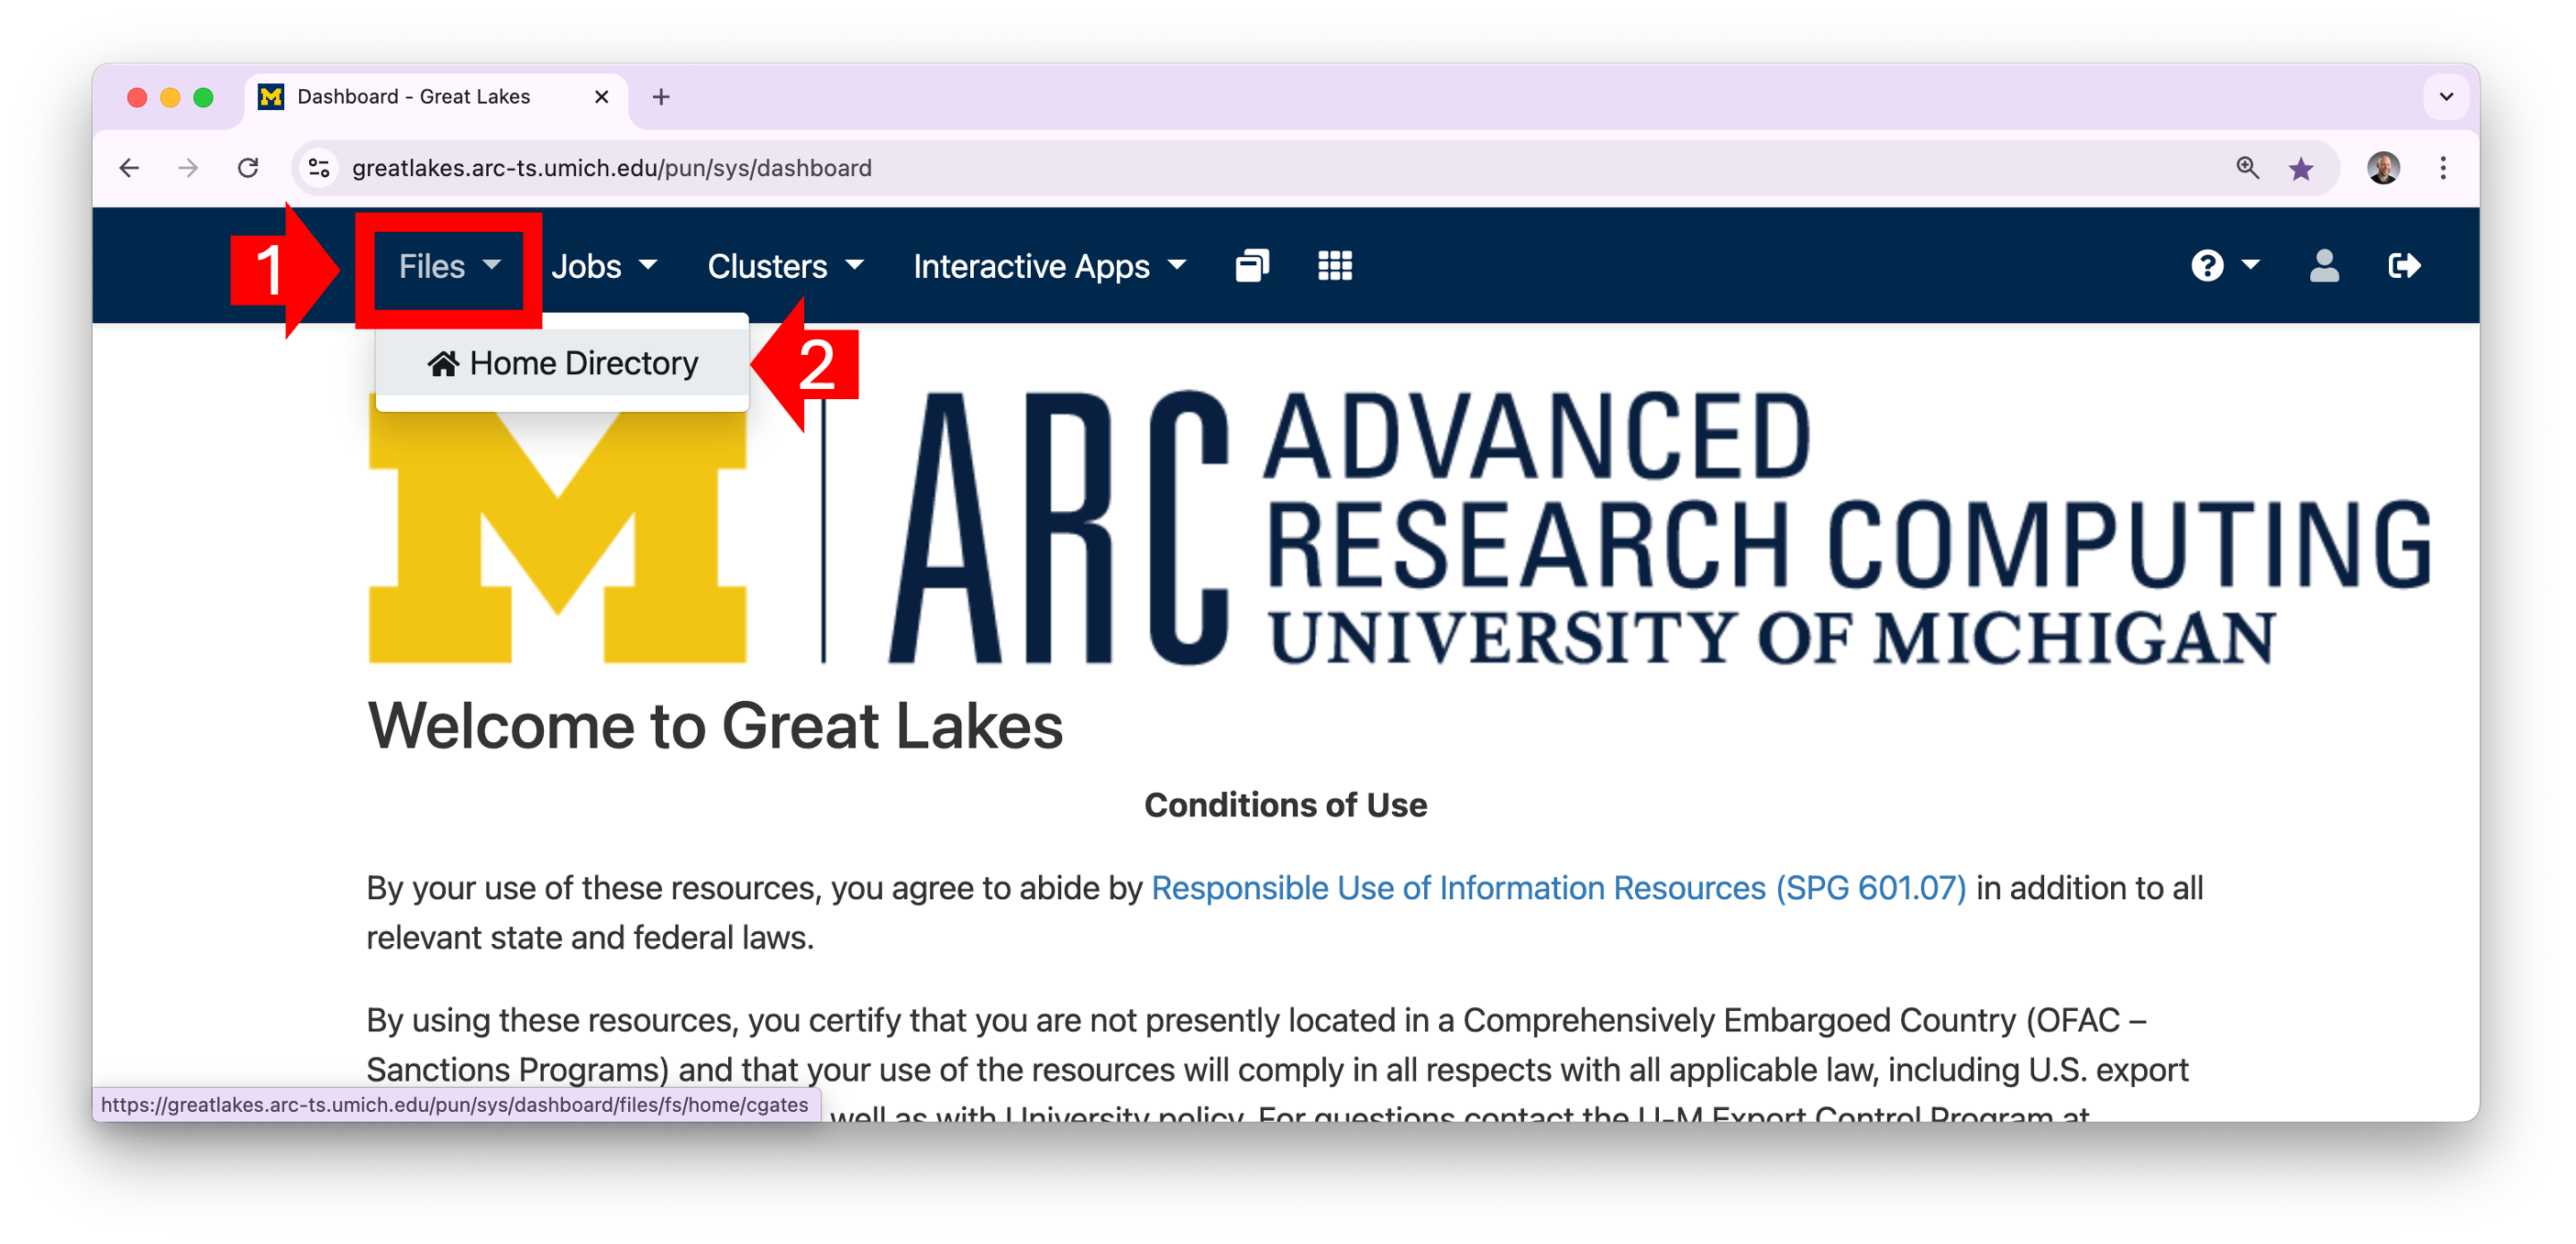Open a new browser tab
This screenshot has width=2576, height=1244.
(661, 97)
